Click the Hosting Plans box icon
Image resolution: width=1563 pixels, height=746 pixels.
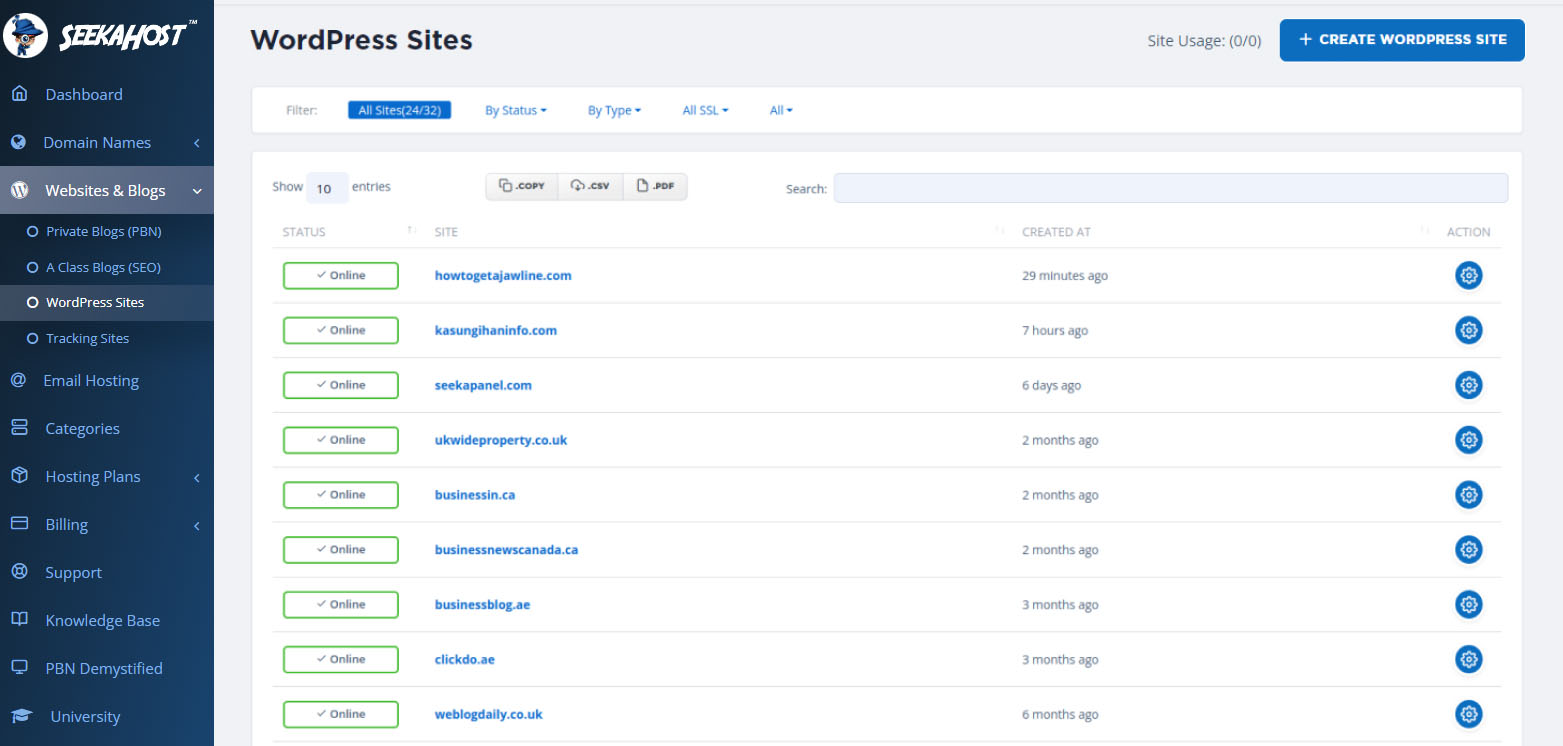(19, 476)
